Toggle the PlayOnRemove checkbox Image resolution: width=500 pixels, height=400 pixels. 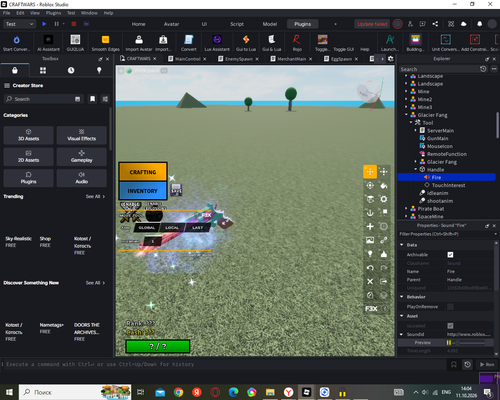tap(450, 306)
